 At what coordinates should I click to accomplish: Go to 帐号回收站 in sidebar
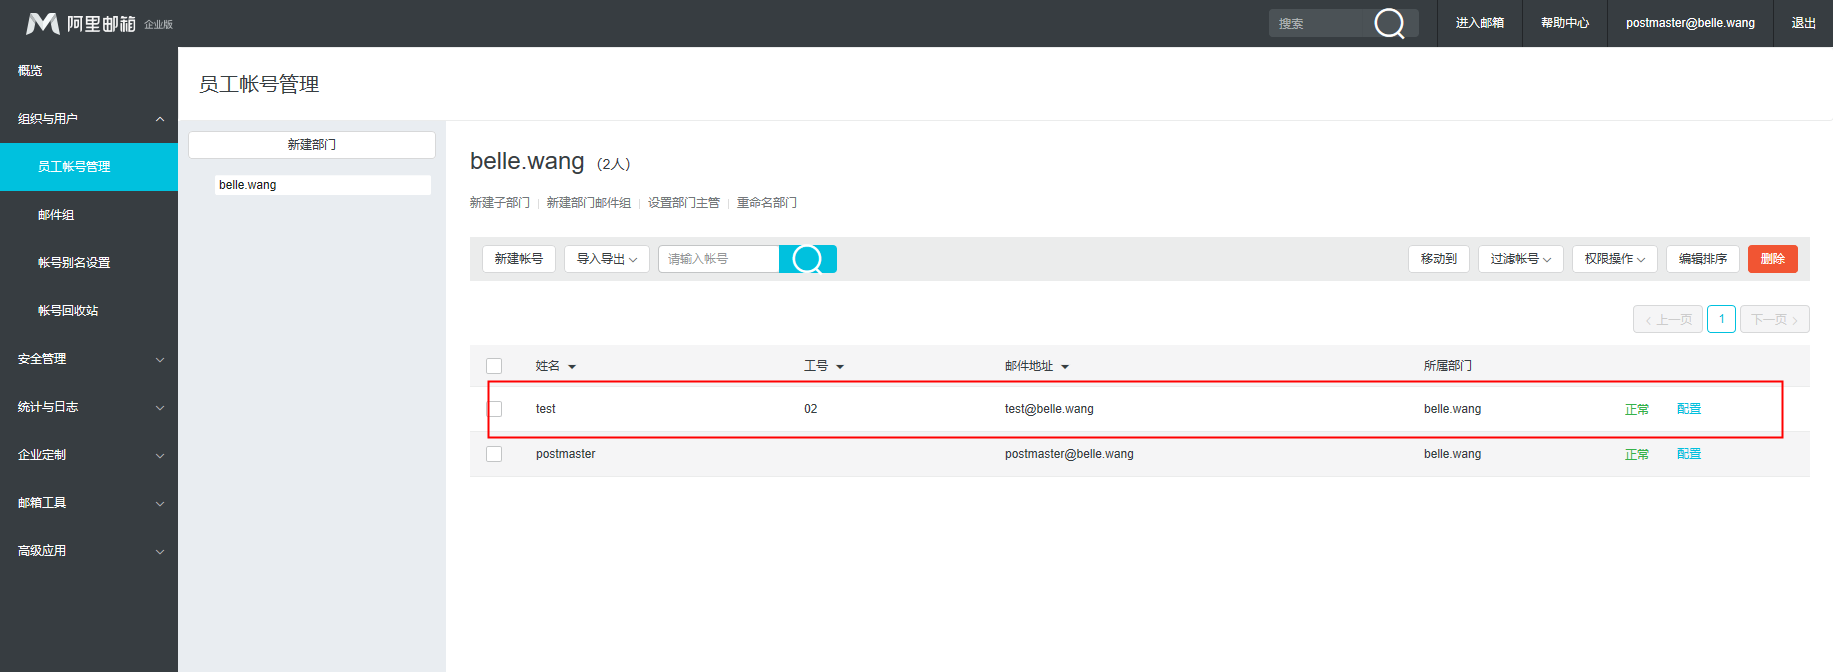click(68, 311)
